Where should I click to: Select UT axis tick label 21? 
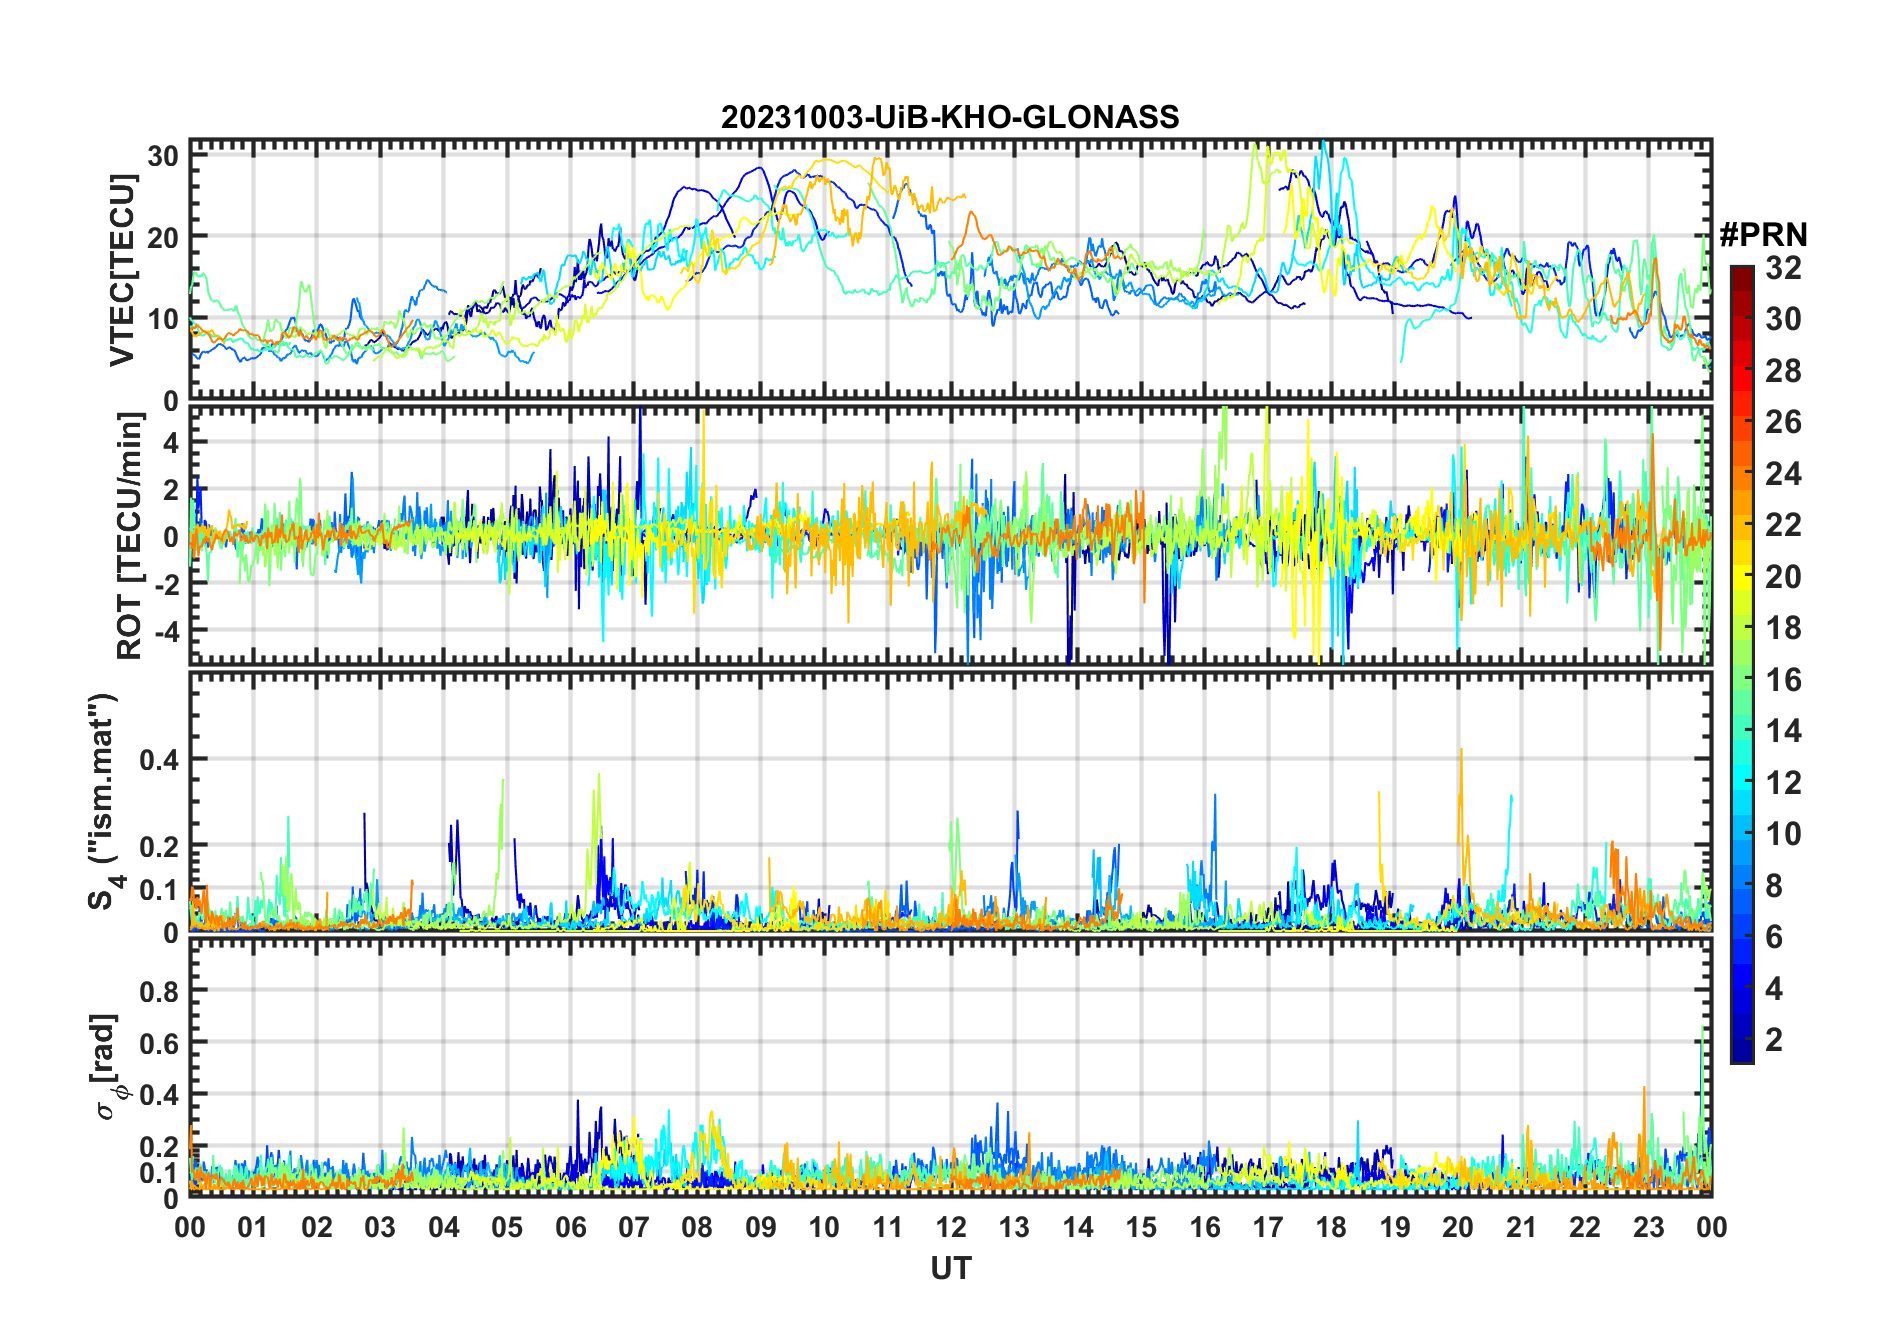pyautogui.click(x=1521, y=1226)
